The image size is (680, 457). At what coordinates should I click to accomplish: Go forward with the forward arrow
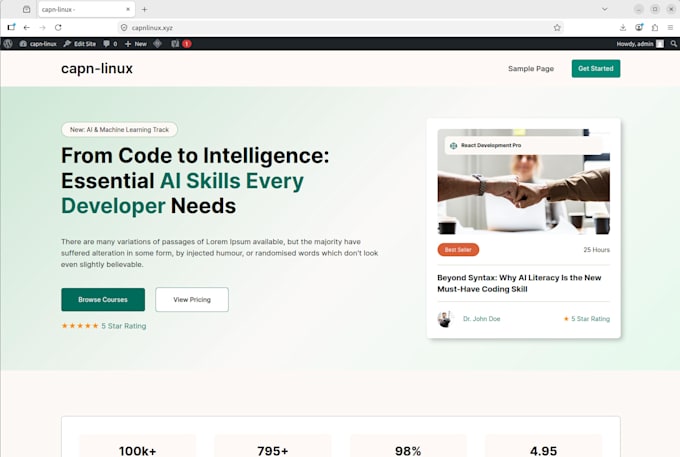click(x=42, y=27)
